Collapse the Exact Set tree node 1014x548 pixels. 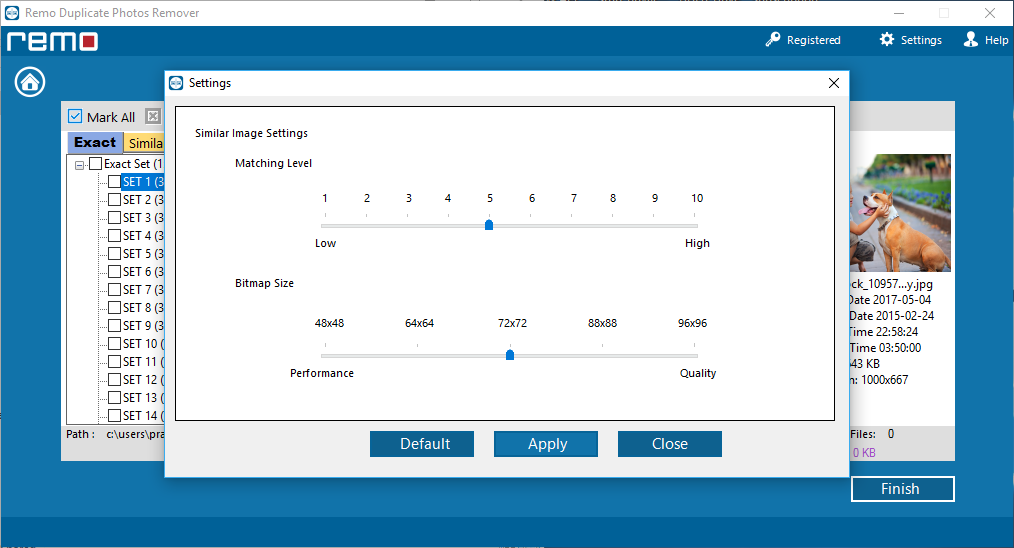click(79, 165)
